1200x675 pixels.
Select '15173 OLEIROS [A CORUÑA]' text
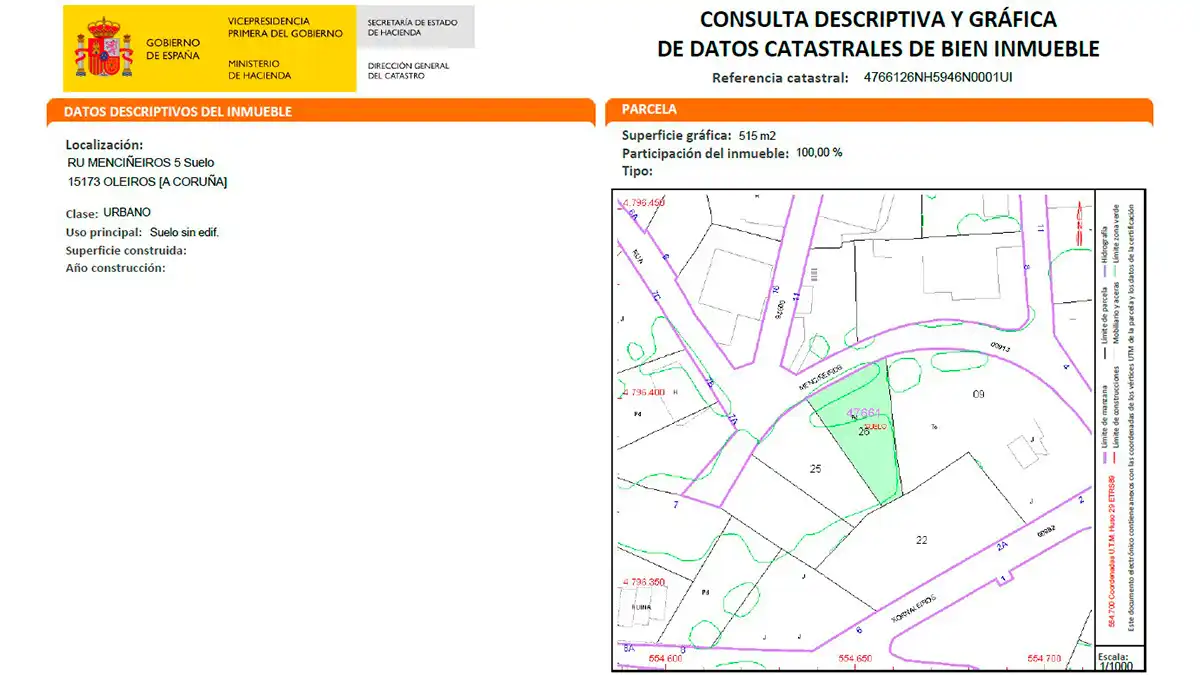click(x=148, y=181)
